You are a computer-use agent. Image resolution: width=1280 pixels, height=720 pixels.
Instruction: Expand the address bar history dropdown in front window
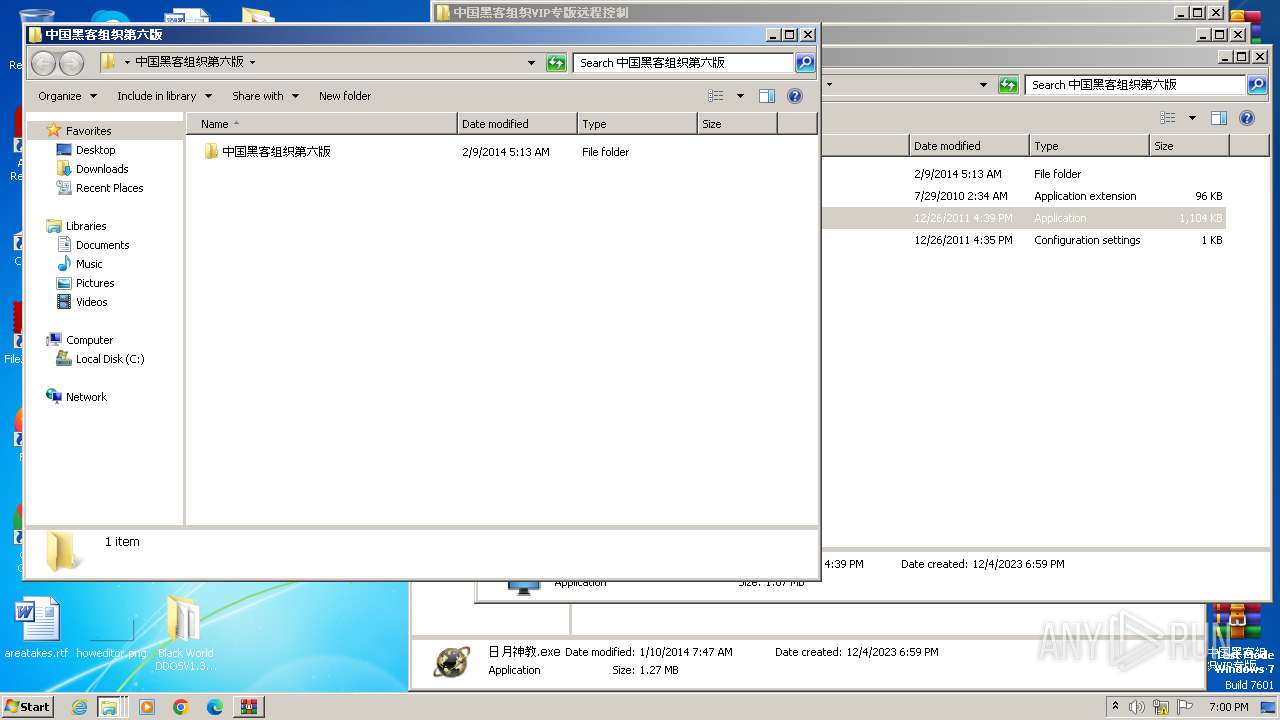point(532,62)
